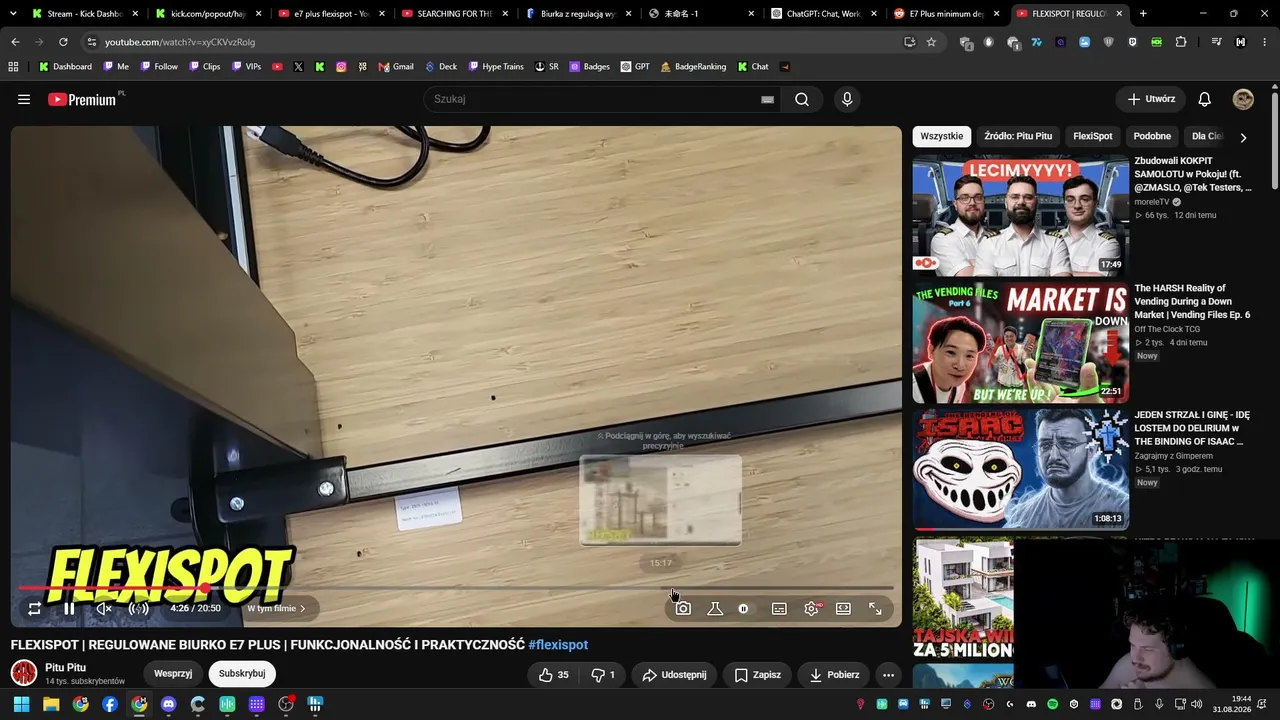The height and width of the screenshot is (720, 1280).
Task: Open YouTube notifications bell
Action: [1205, 99]
